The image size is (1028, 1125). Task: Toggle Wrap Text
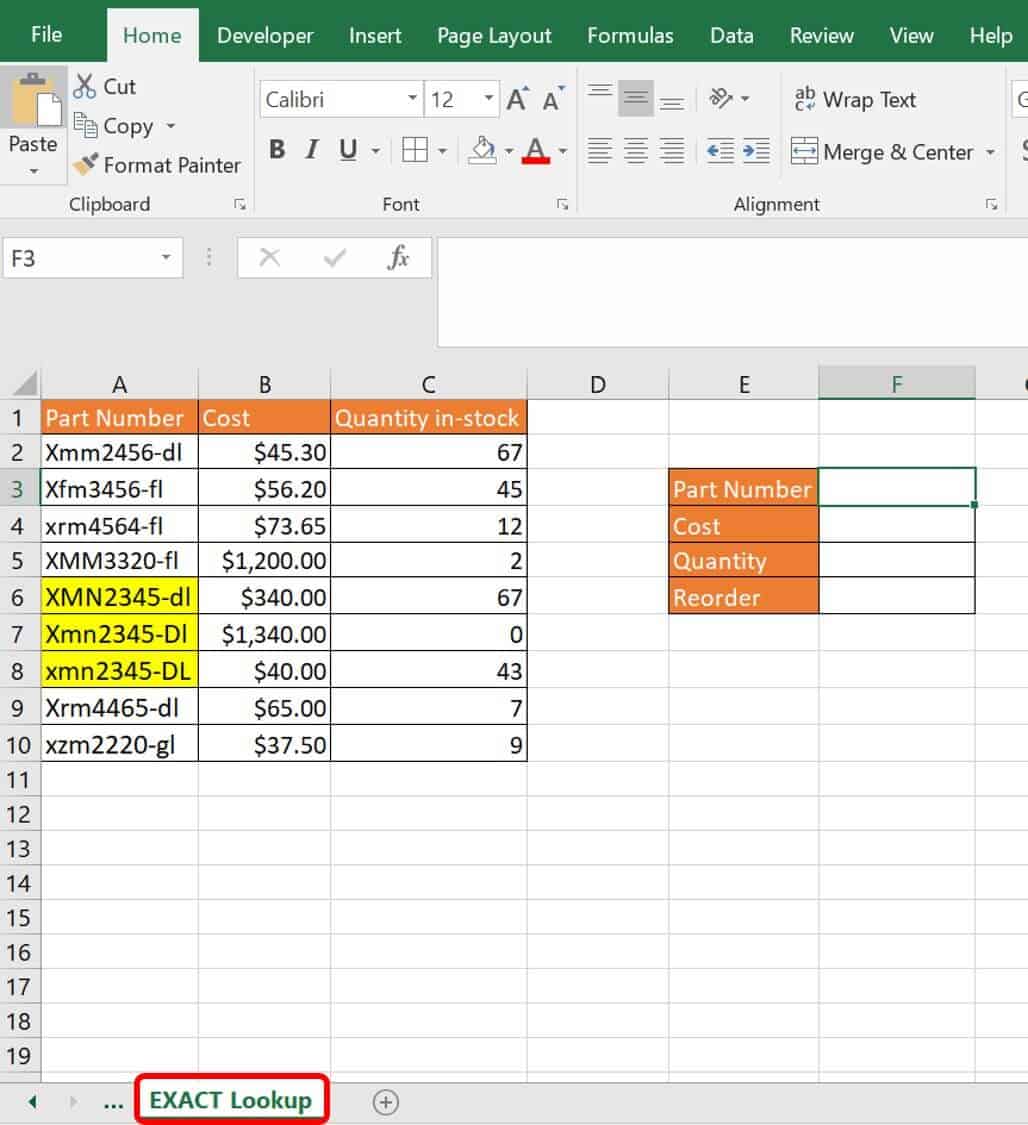tap(855, 100)
